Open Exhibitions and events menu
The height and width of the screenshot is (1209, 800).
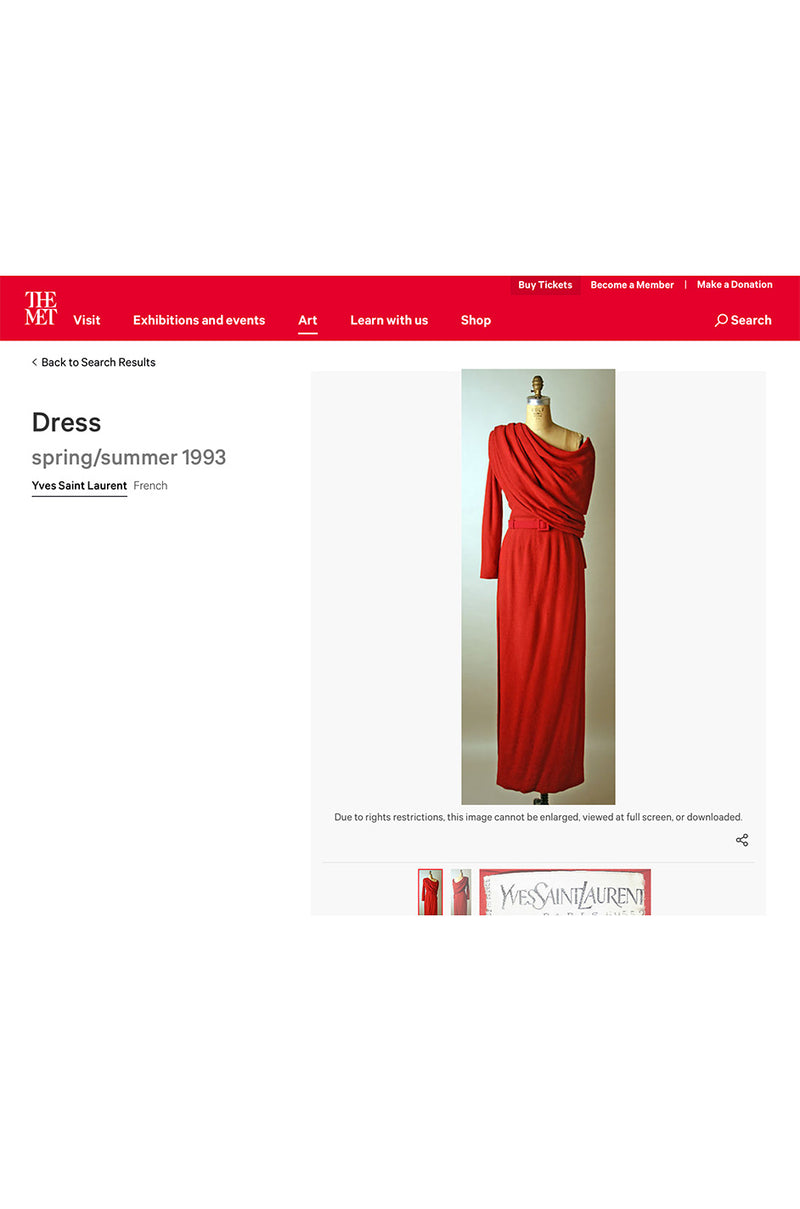(x=199, y=320)
